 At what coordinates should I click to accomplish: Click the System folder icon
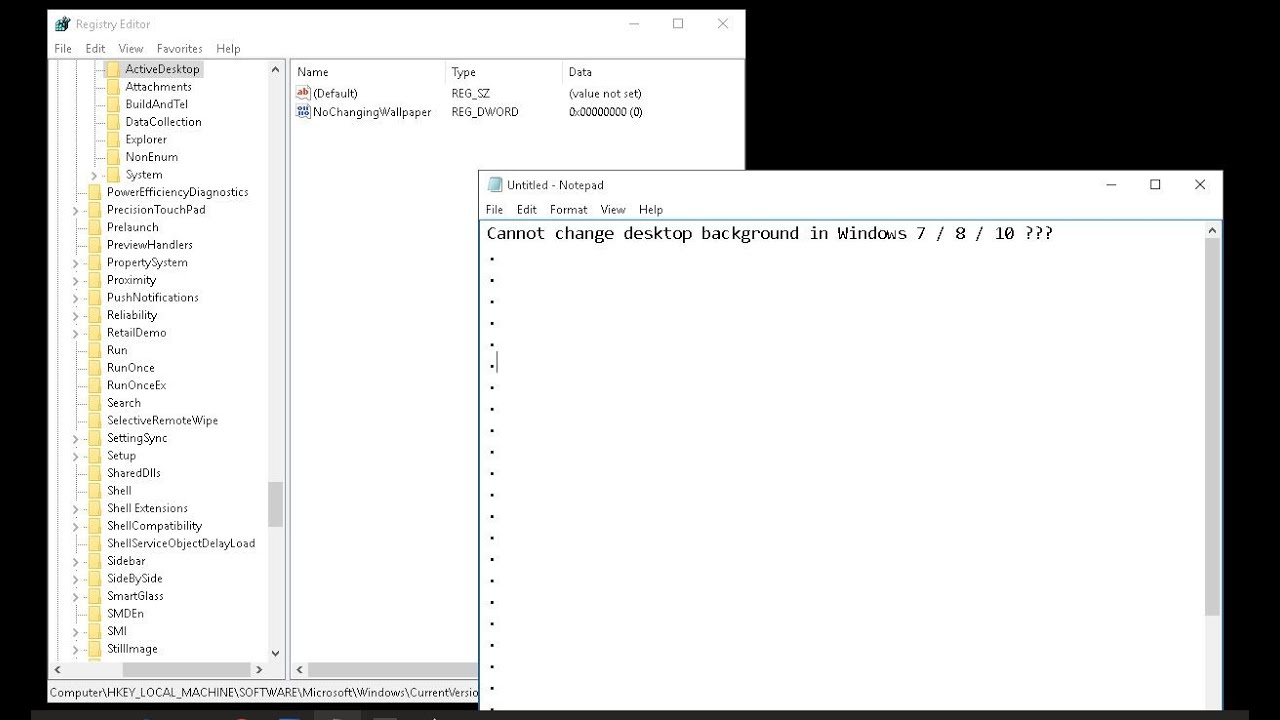113,174
